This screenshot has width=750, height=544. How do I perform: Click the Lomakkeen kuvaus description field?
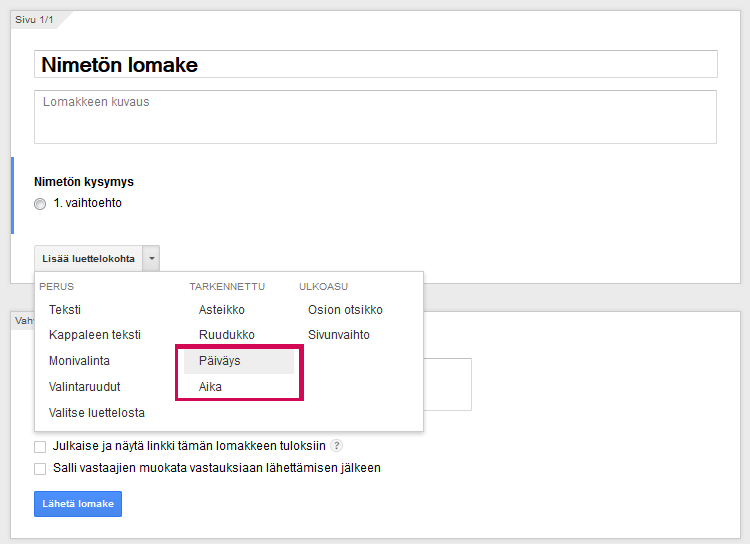point(375,117)
